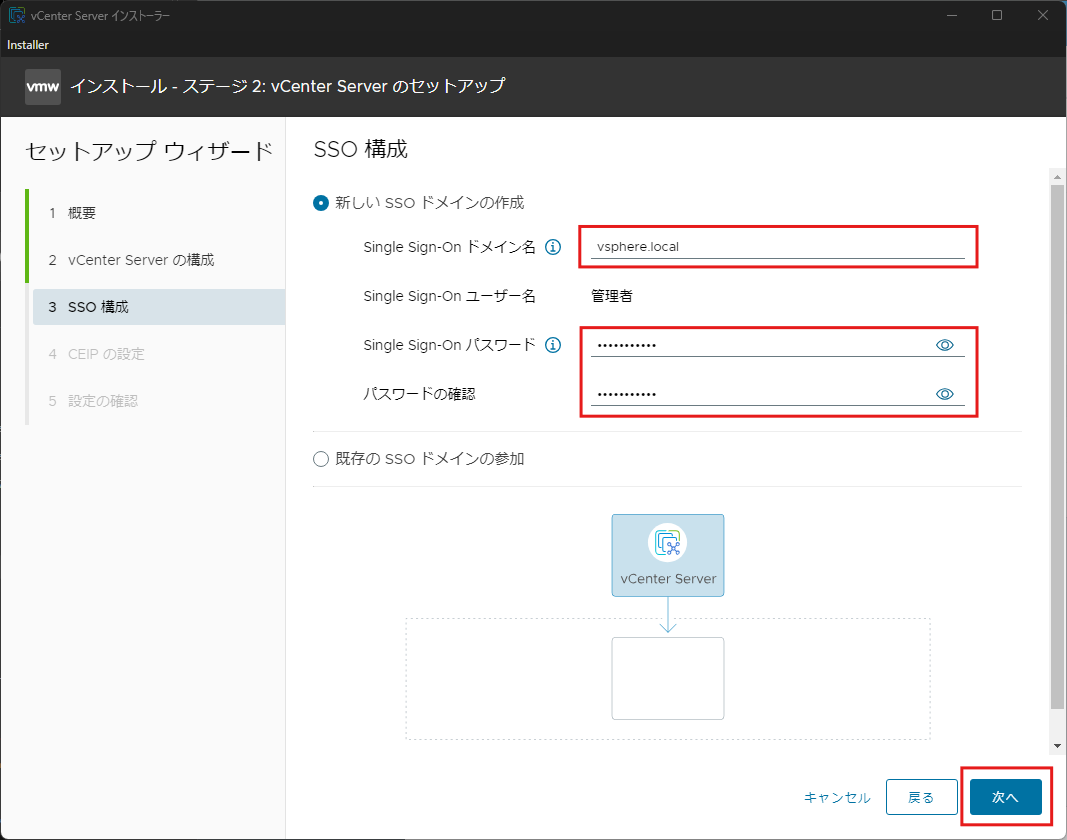Go to wizard step 1 概要
The height and width of the screenshot is (840, 1067).
coord(159,213)
